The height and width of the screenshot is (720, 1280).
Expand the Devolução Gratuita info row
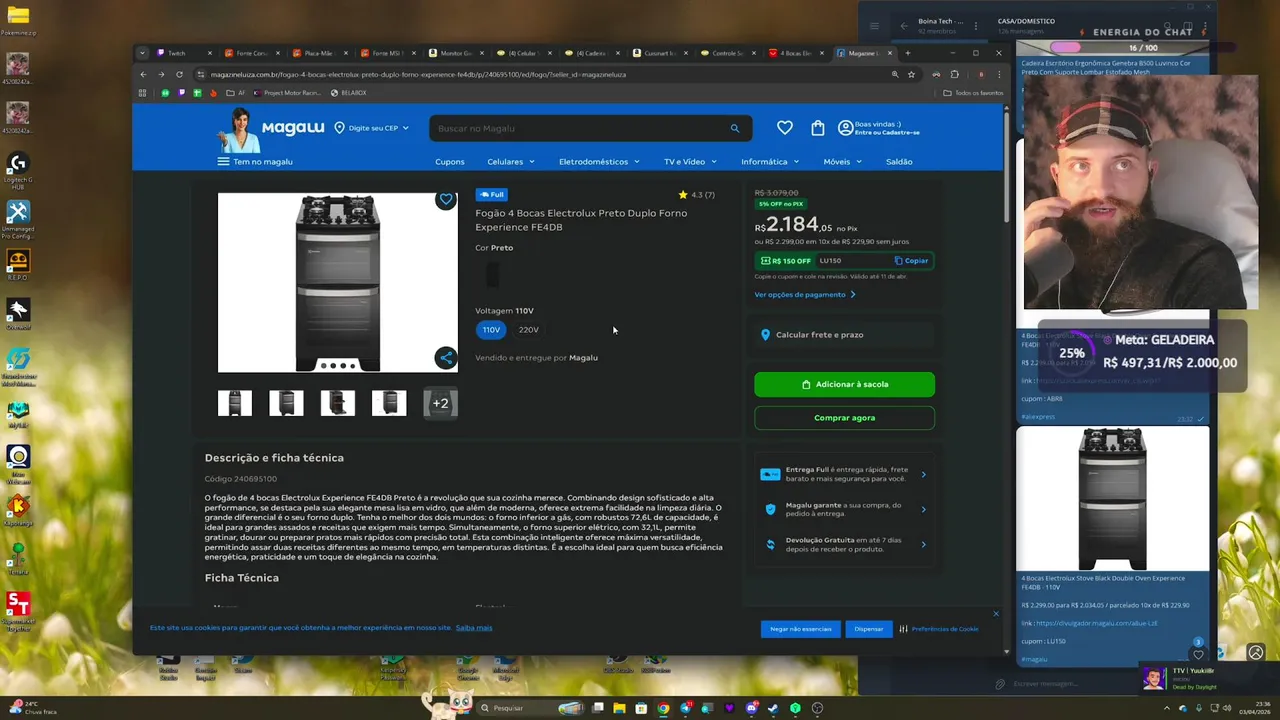(x=844, y=544)
